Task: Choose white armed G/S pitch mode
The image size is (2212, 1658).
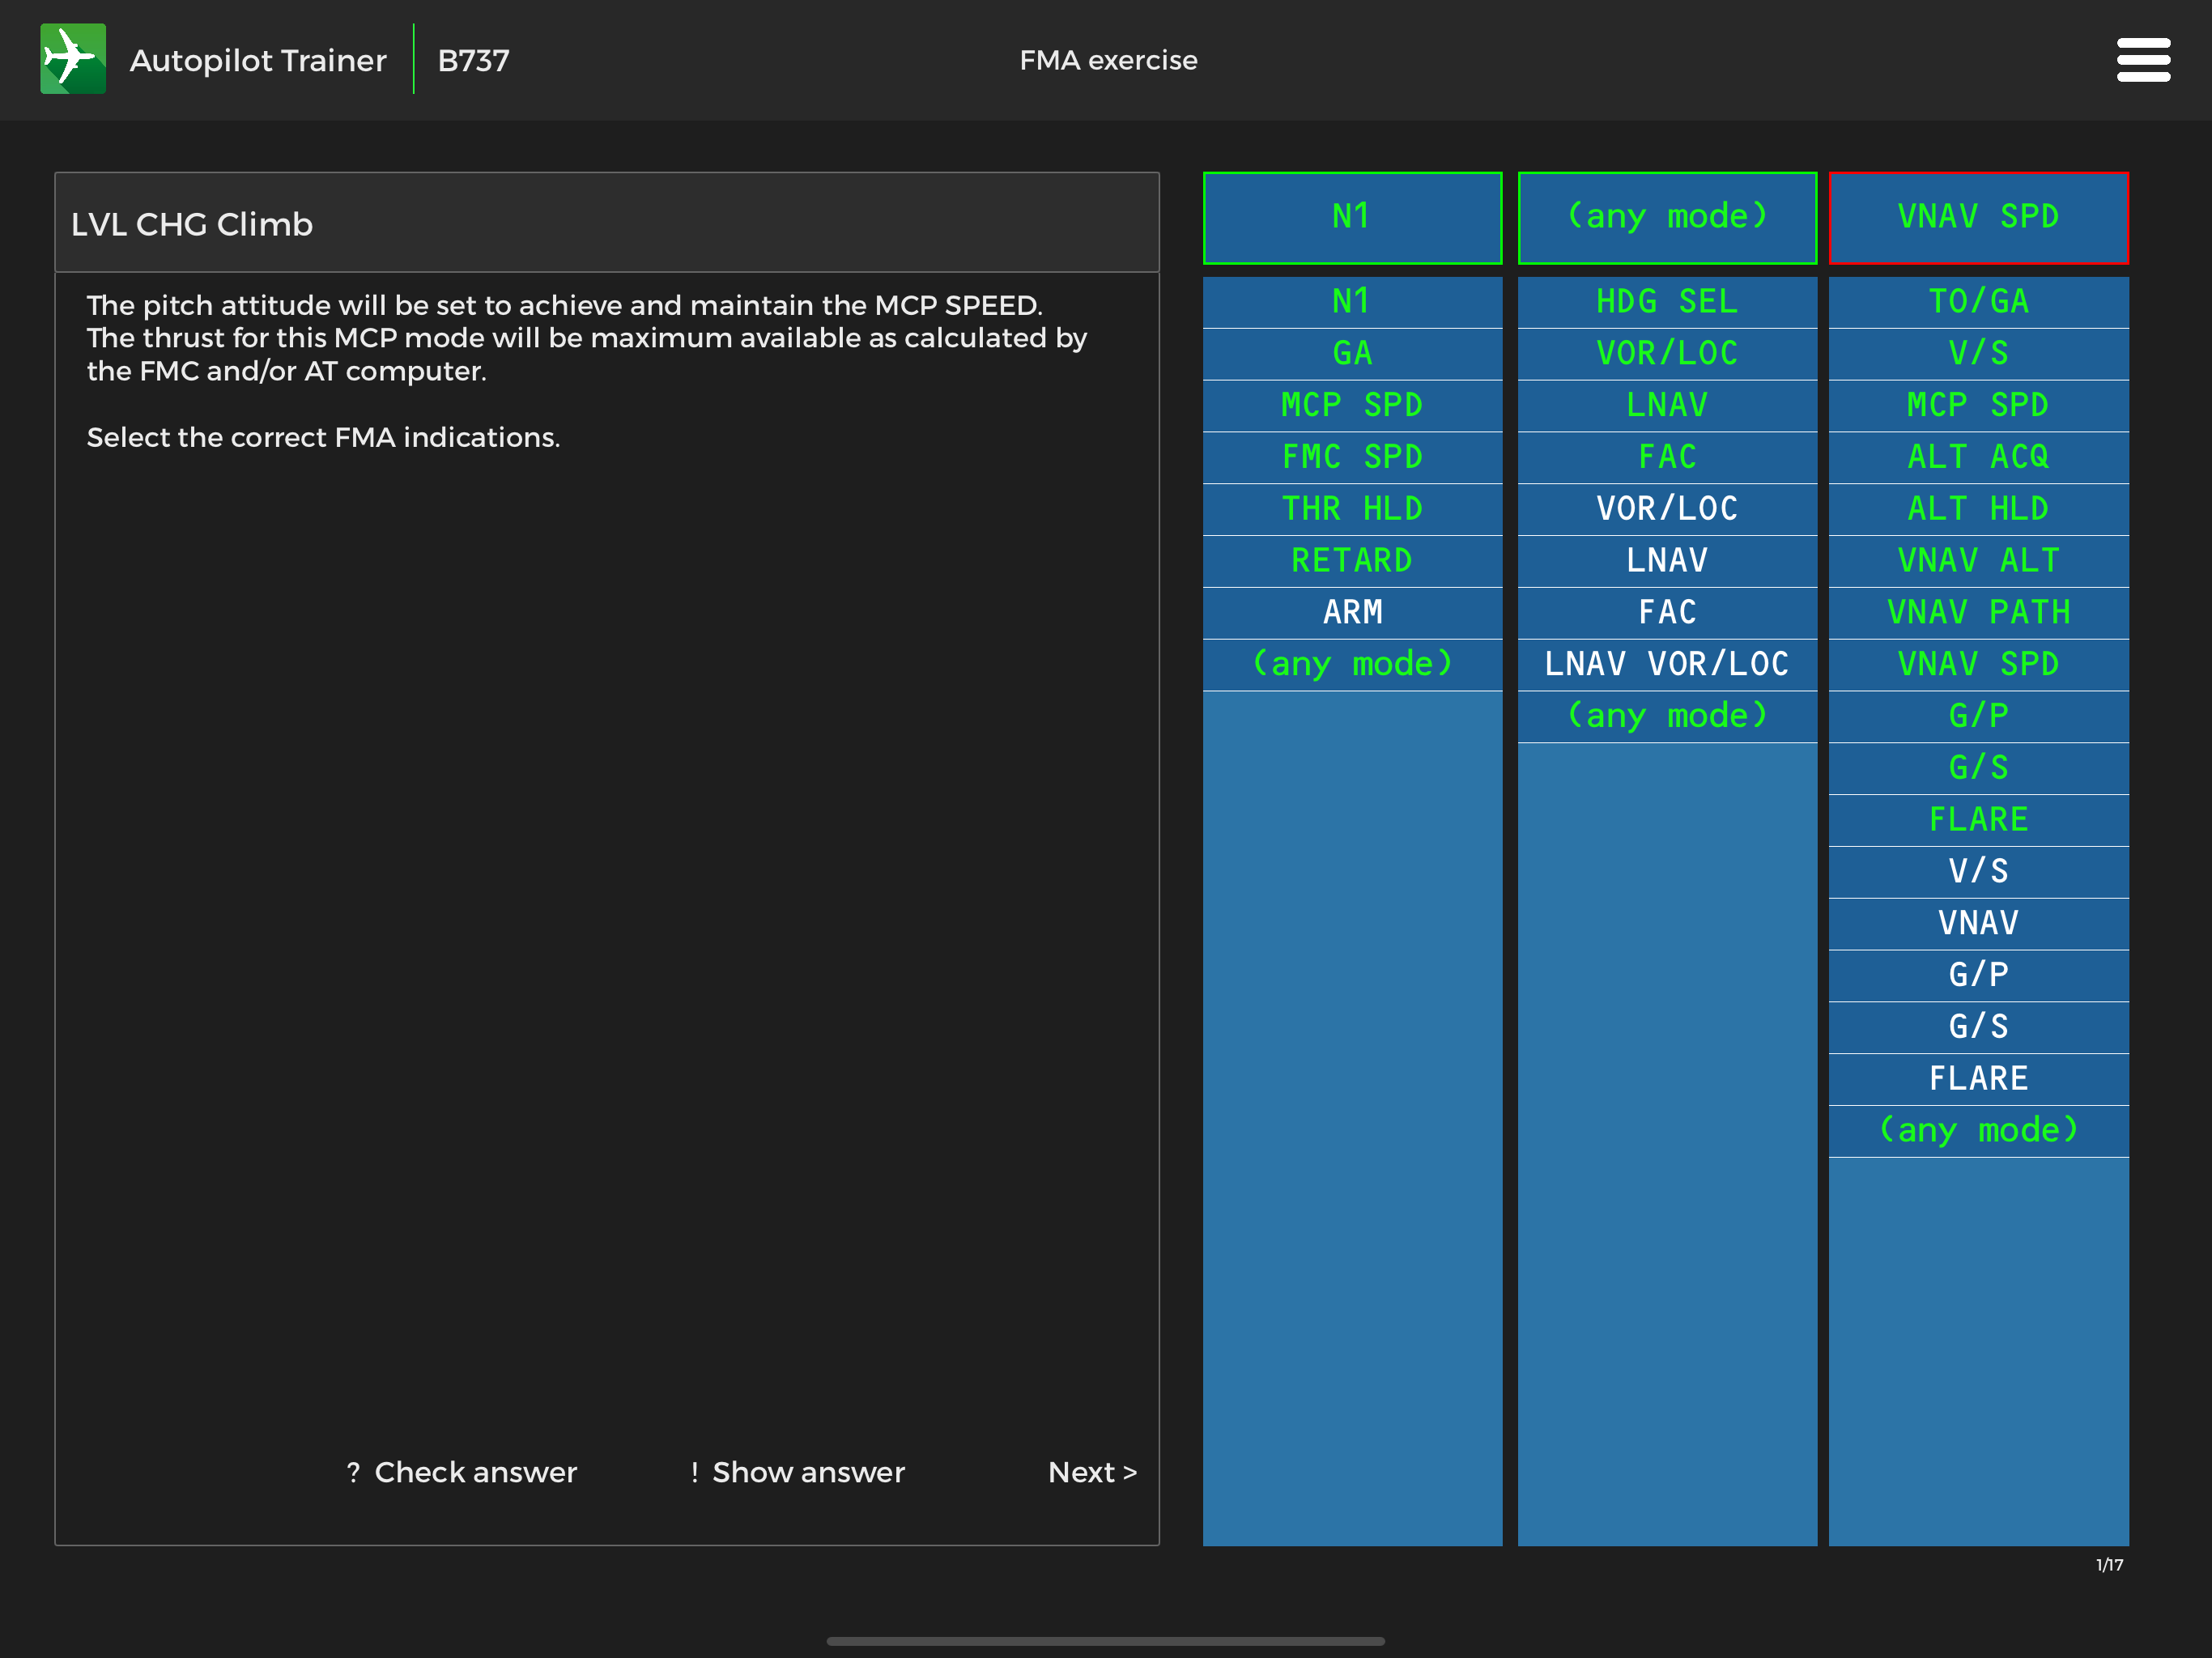Action: [1978, 1028]
